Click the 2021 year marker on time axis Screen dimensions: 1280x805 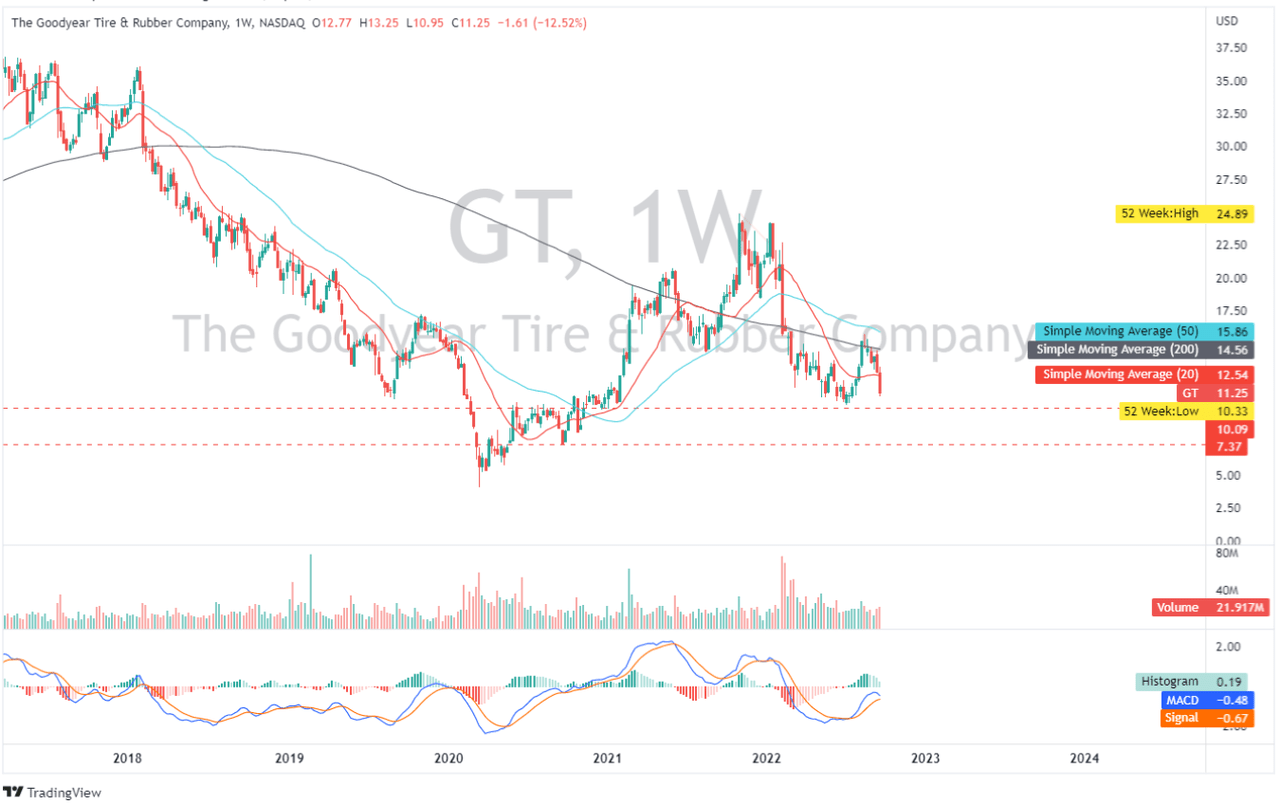[607, 758]
